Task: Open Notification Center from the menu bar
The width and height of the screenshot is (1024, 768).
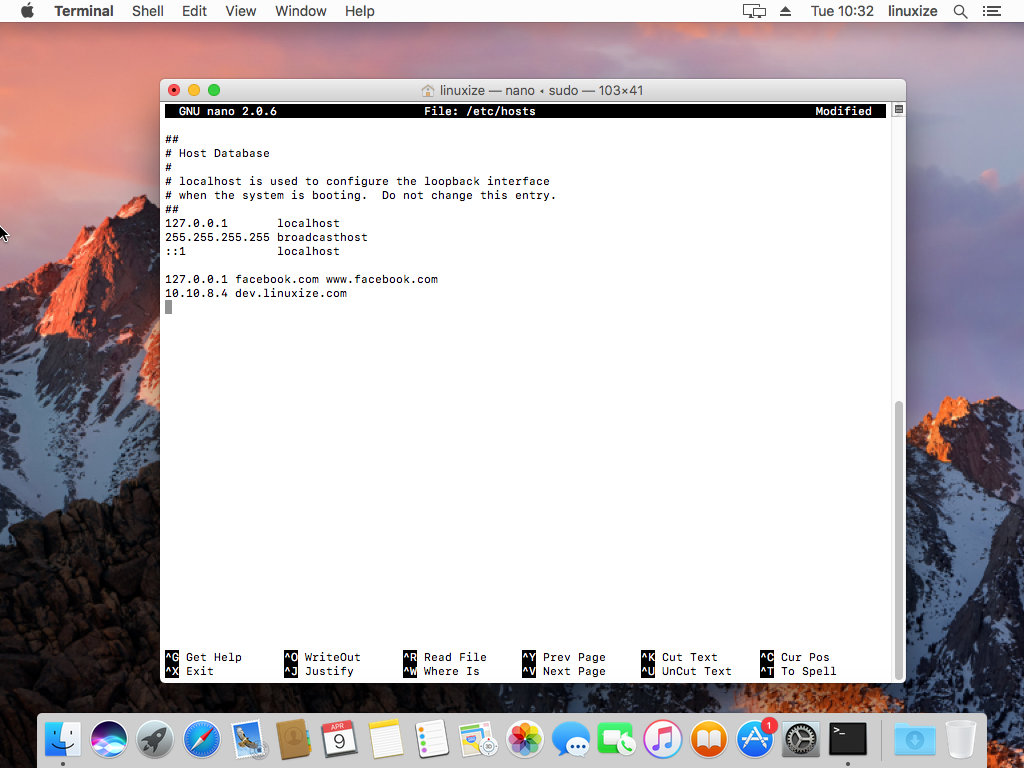Action: click(992, 11)
